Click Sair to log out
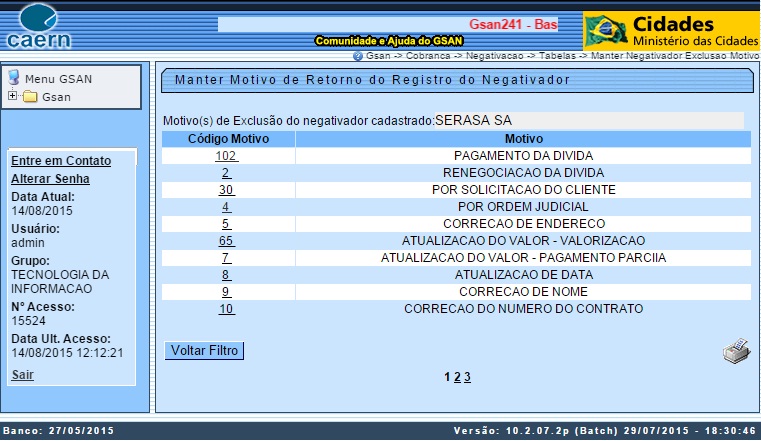The height and width of the screenshot is (441, 761). coord(22,375)
